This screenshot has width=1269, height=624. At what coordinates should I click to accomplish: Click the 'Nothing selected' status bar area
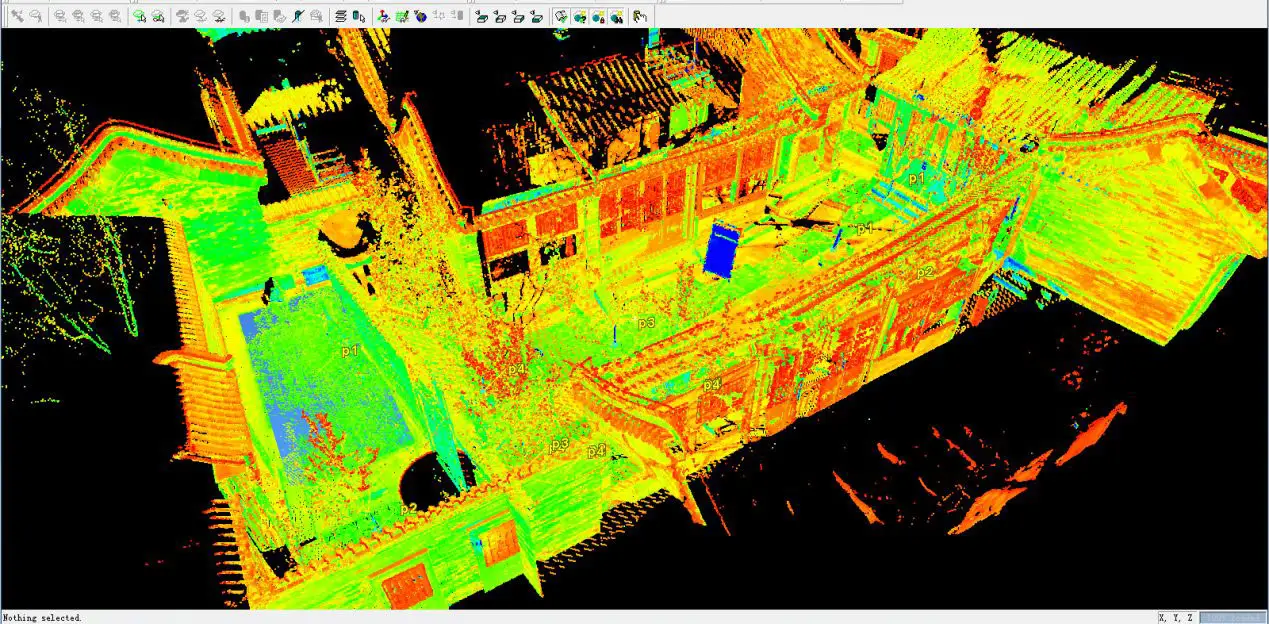pos(40,618)
